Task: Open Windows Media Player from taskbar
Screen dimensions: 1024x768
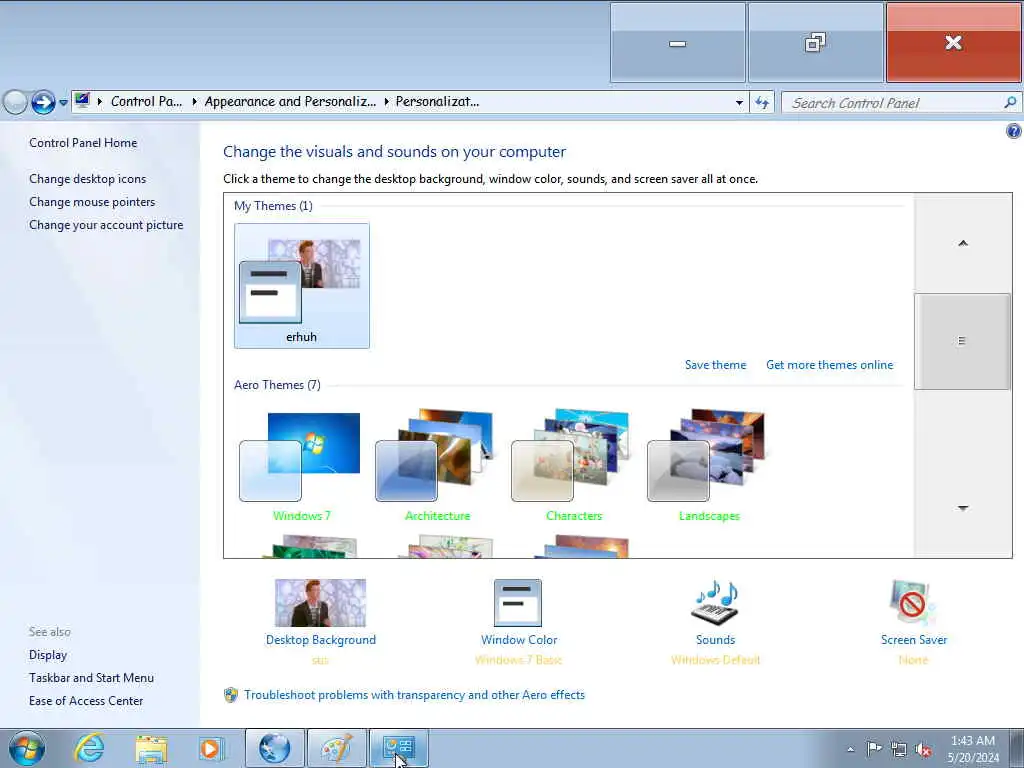Action: (x=211, y=748)
